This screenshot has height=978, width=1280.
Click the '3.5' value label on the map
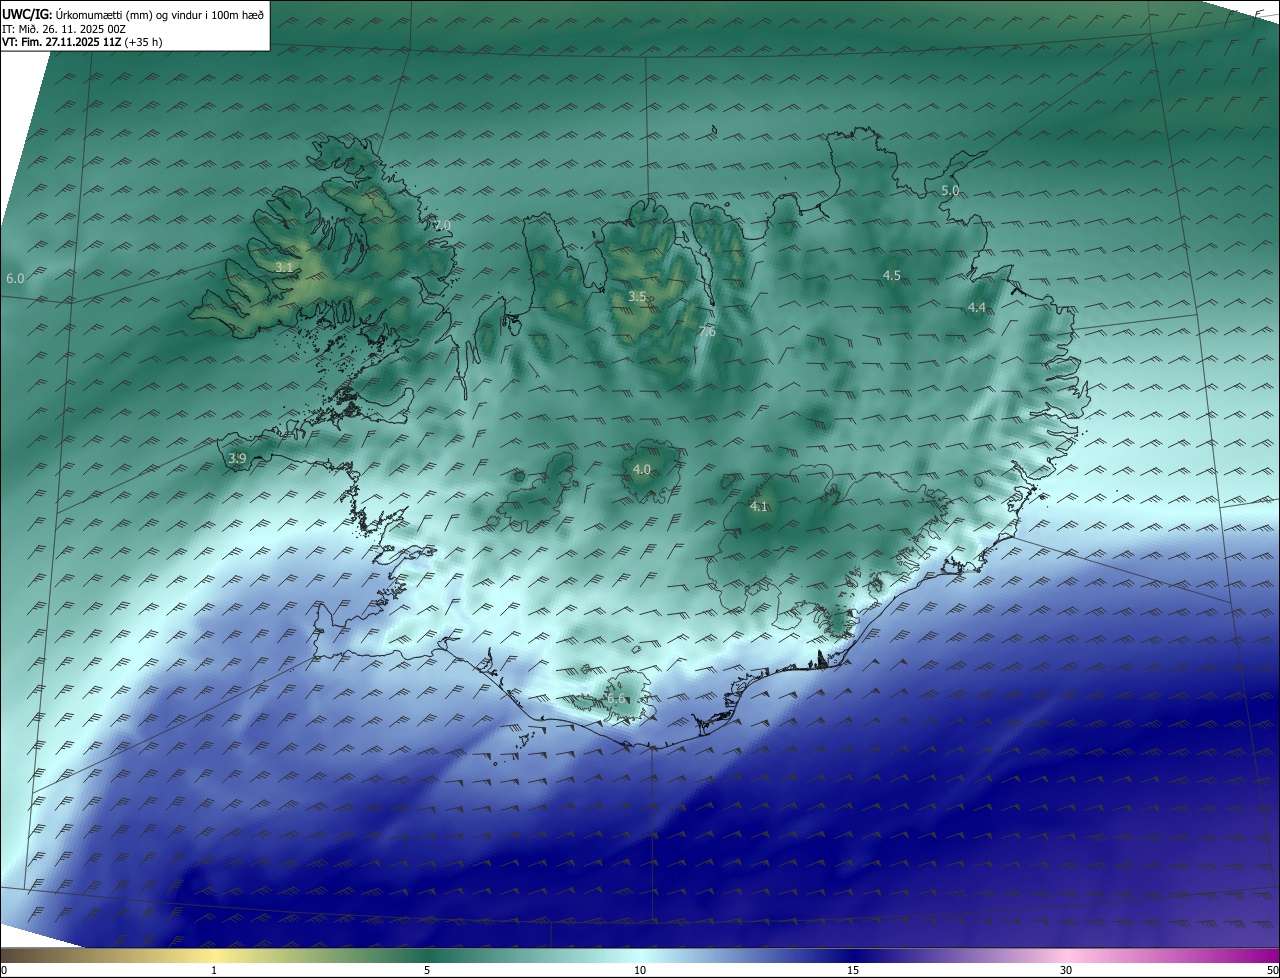pyautogui.click(x=637, y=296)
